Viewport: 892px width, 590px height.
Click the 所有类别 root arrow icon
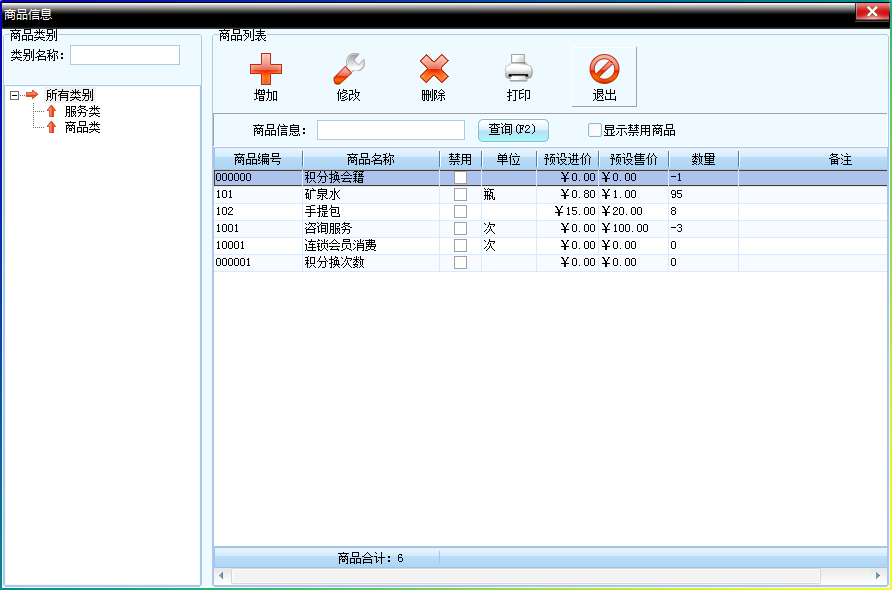point(31,95)
